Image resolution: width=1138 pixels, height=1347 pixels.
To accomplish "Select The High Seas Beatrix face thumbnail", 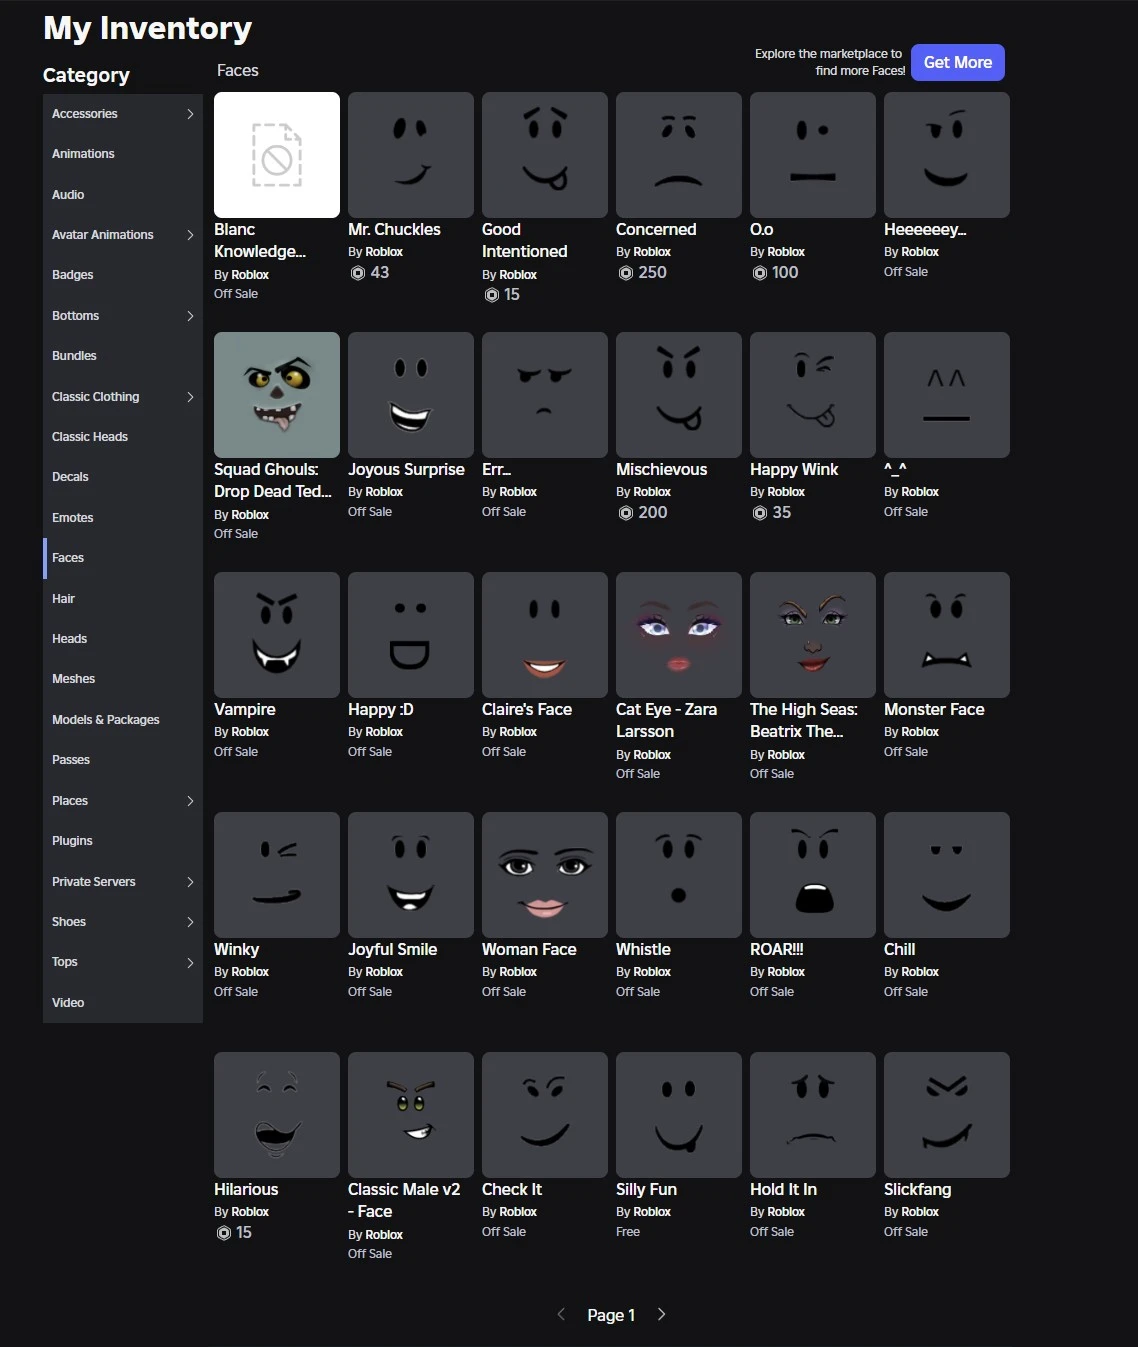I will 813,635.
